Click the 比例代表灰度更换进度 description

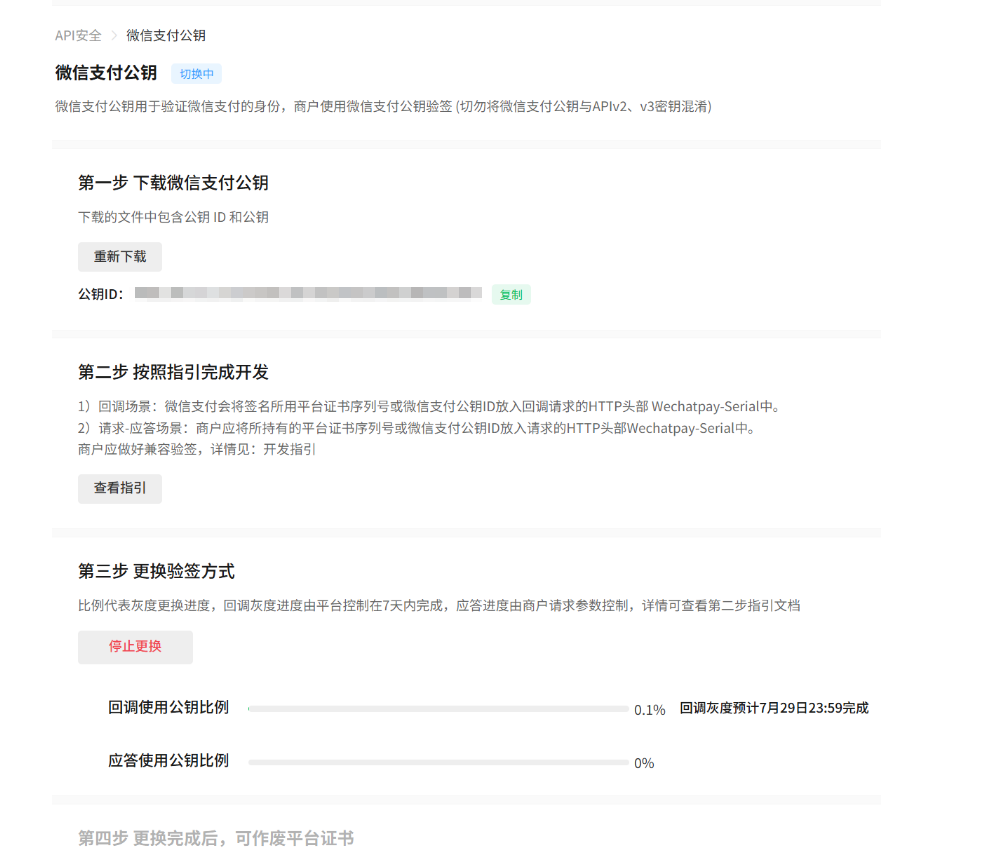(439, 606)
